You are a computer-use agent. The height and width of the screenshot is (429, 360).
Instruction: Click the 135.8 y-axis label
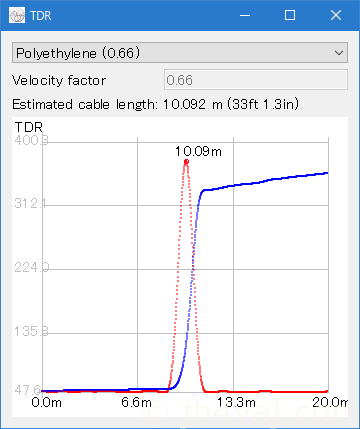[31, 331]
